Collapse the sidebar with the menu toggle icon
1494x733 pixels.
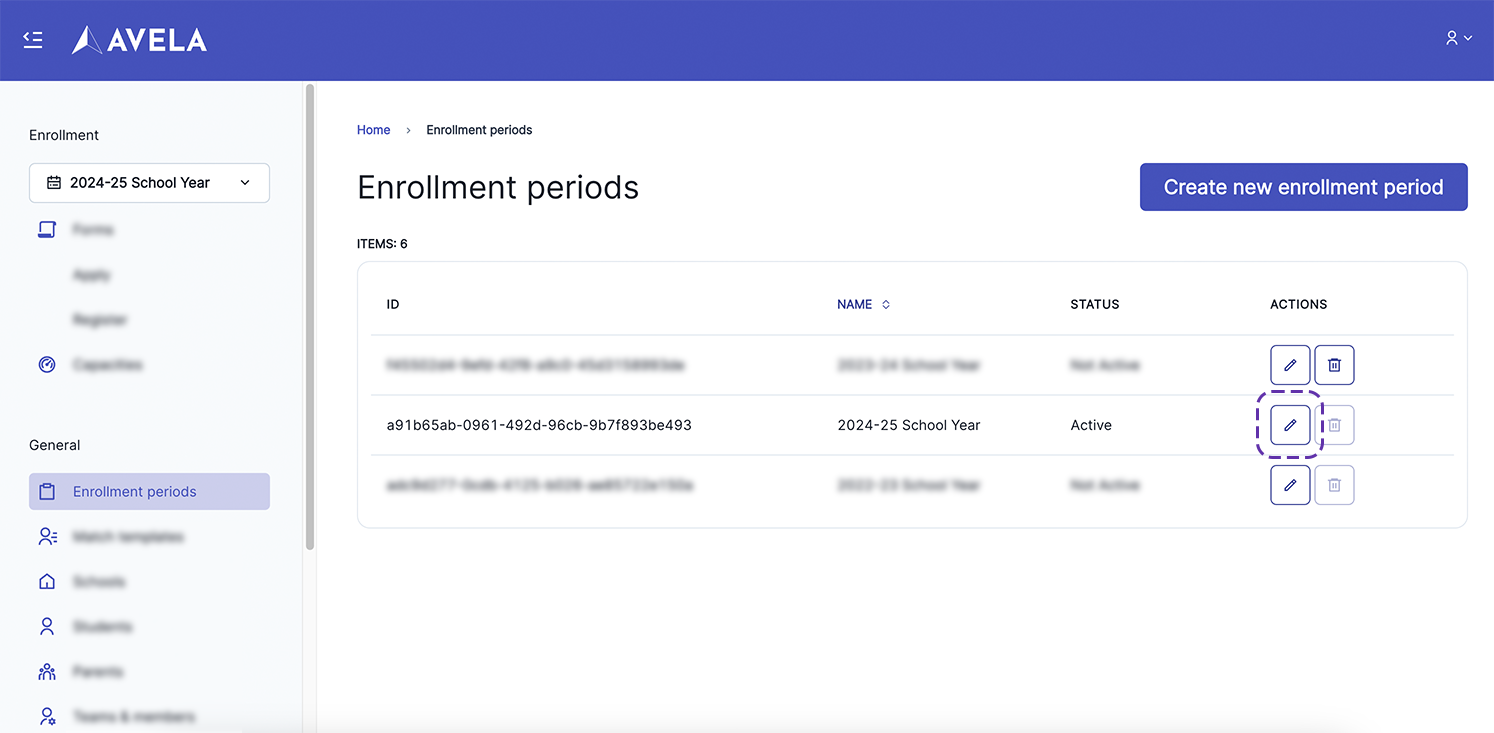pos(33,40)
